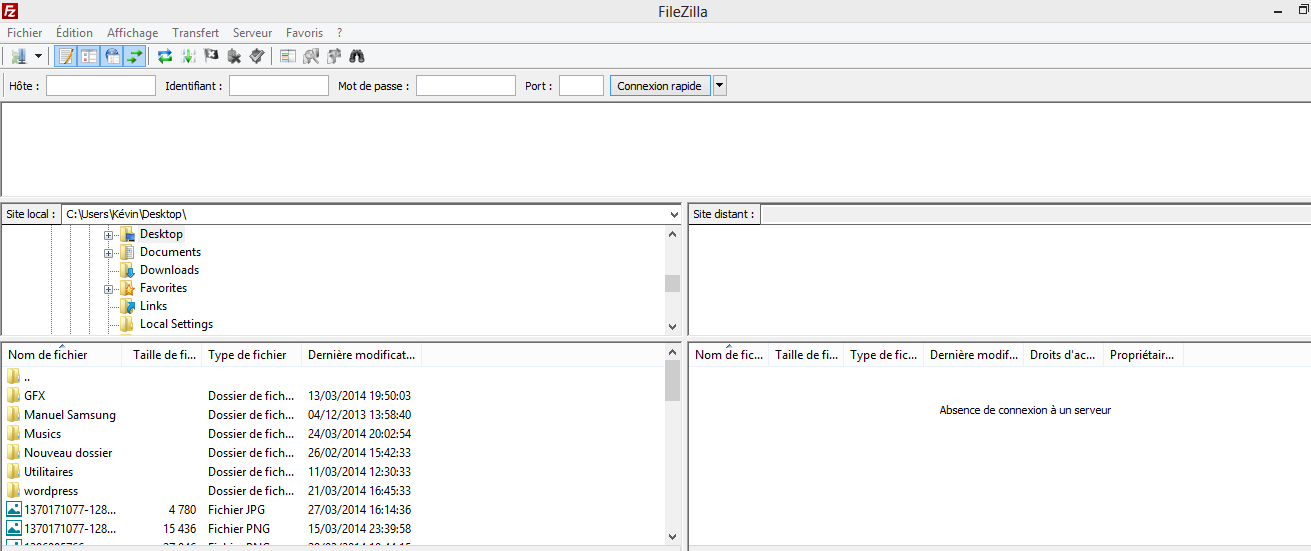The image size is (1311, 551).
Task: Select Links folder in local tree
Action: pos(153,306)
